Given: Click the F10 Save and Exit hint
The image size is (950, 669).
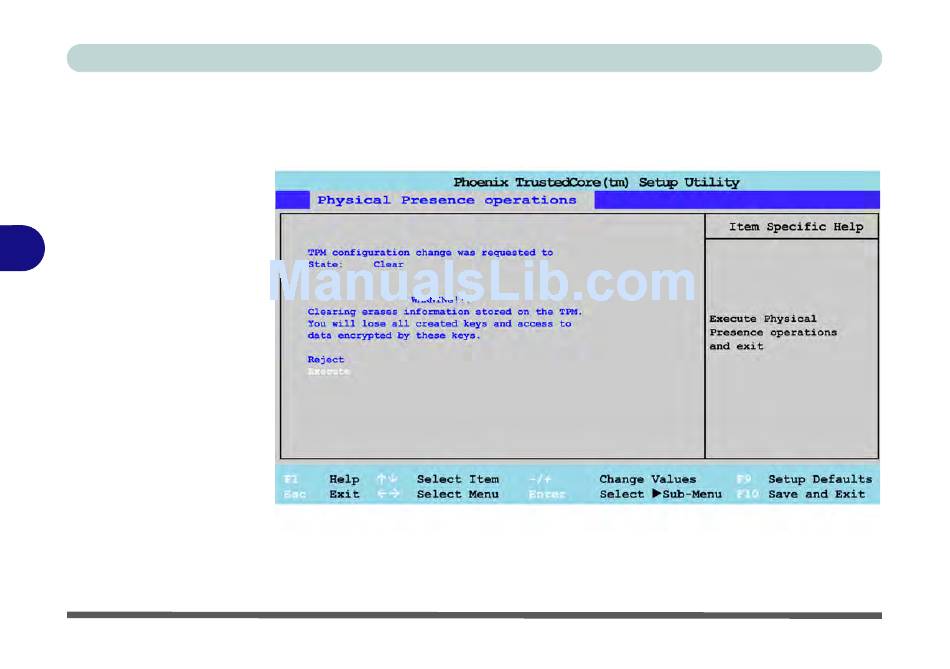Looking at the screenshot, I should click(x=800, y=494).
